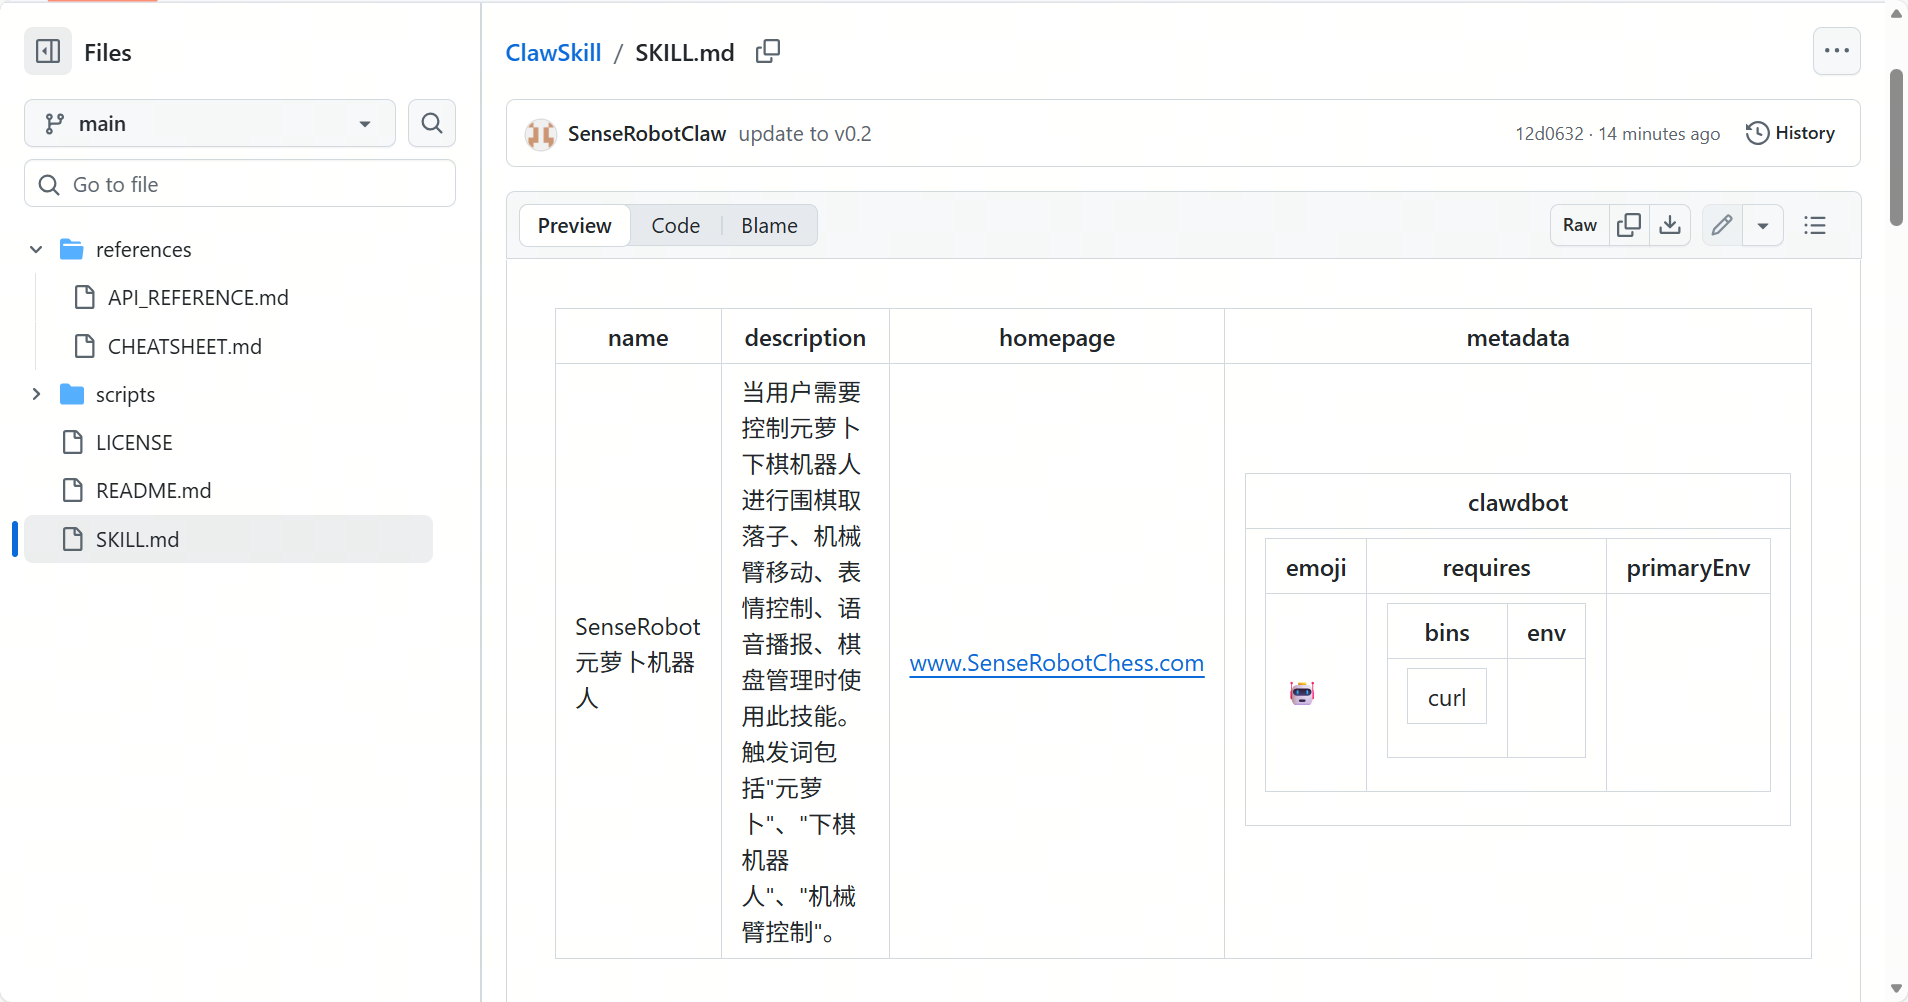The height and width of the screenshot is (1002, 1908).
Task: Switch to the Code tab
Action: click(x=676, y=225)
